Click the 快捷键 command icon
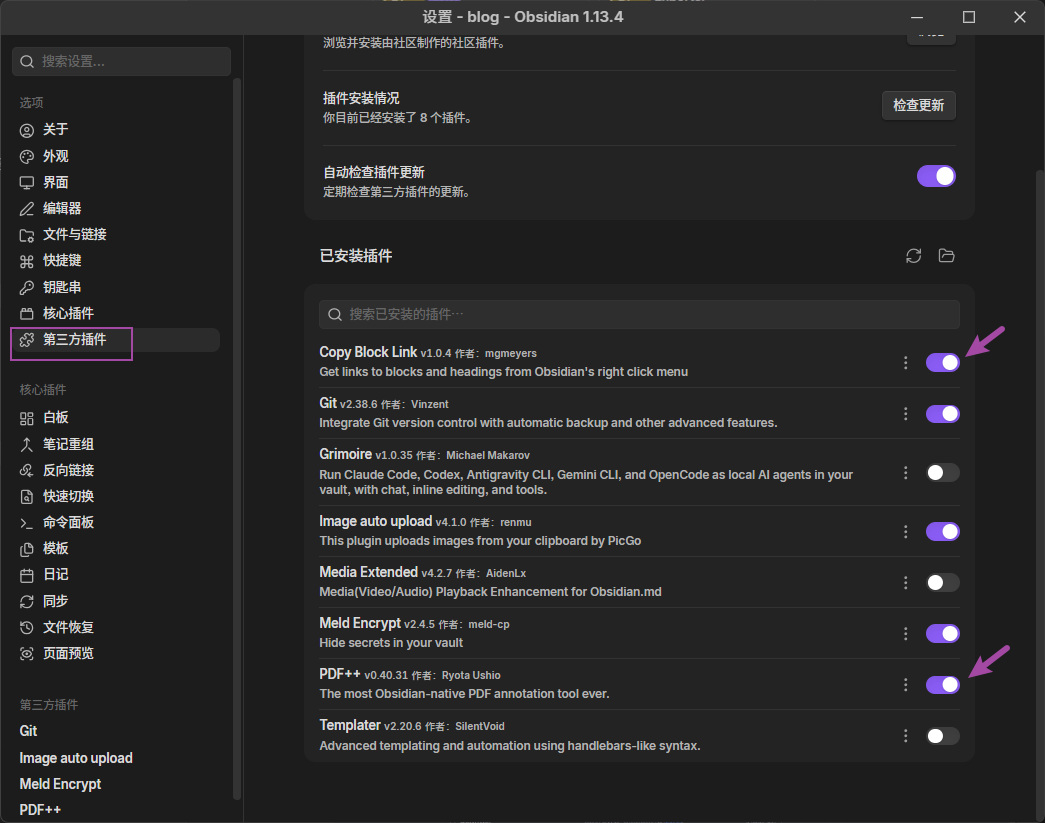 [x=27, y=261]
